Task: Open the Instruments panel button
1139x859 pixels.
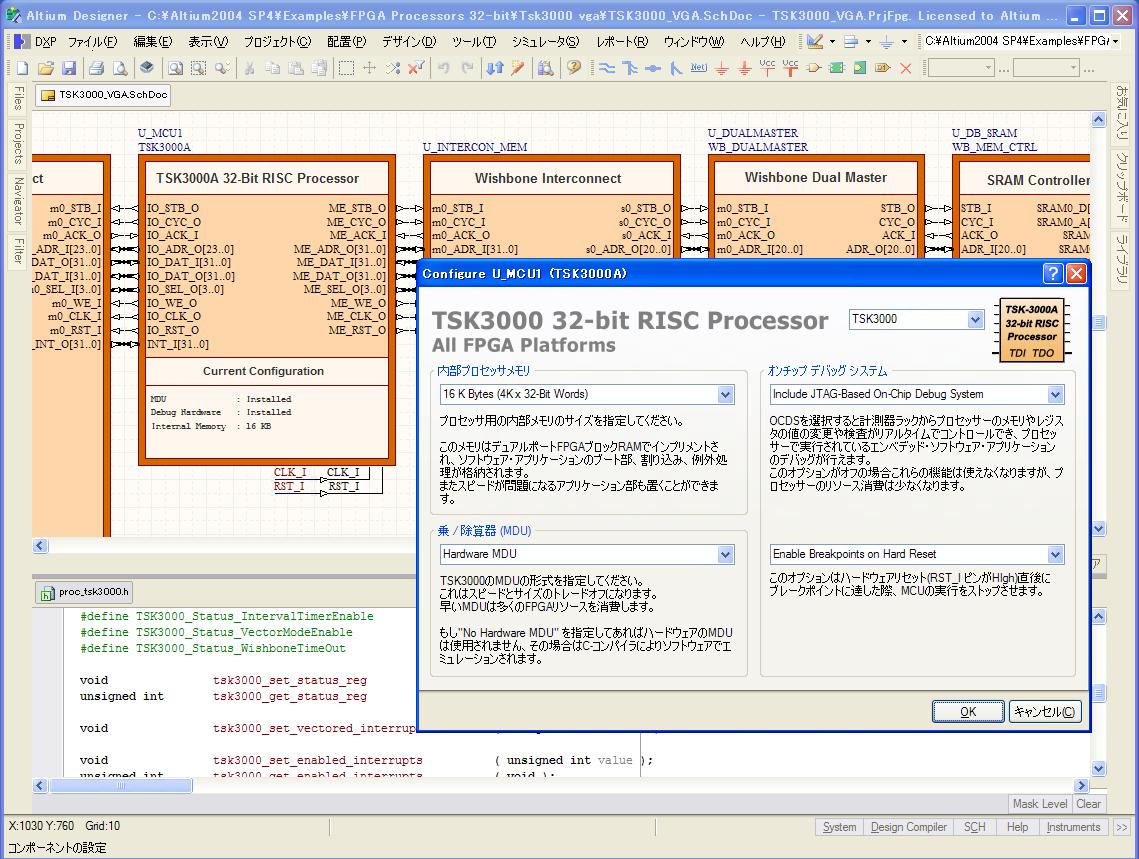Action: point(1073,827)
